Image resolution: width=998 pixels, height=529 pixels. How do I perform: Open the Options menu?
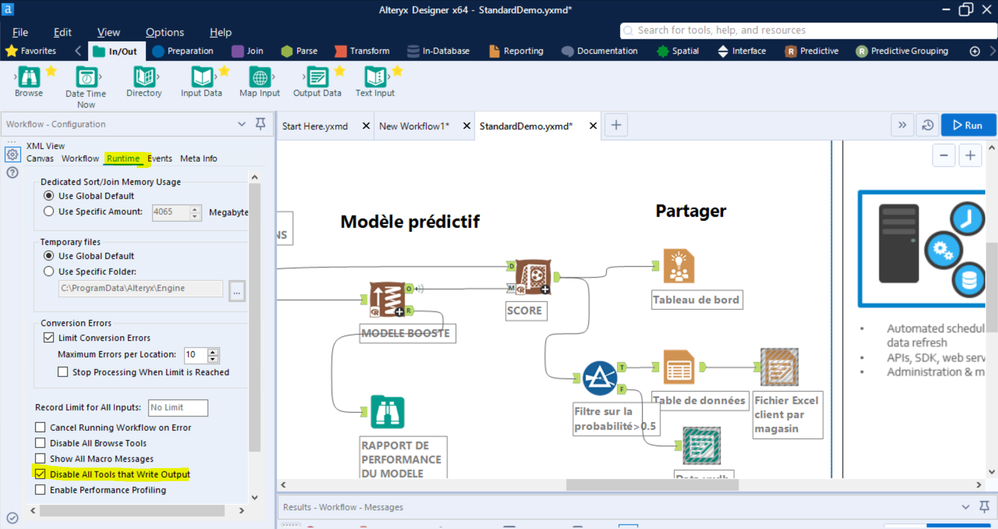[x=165, y=32]
